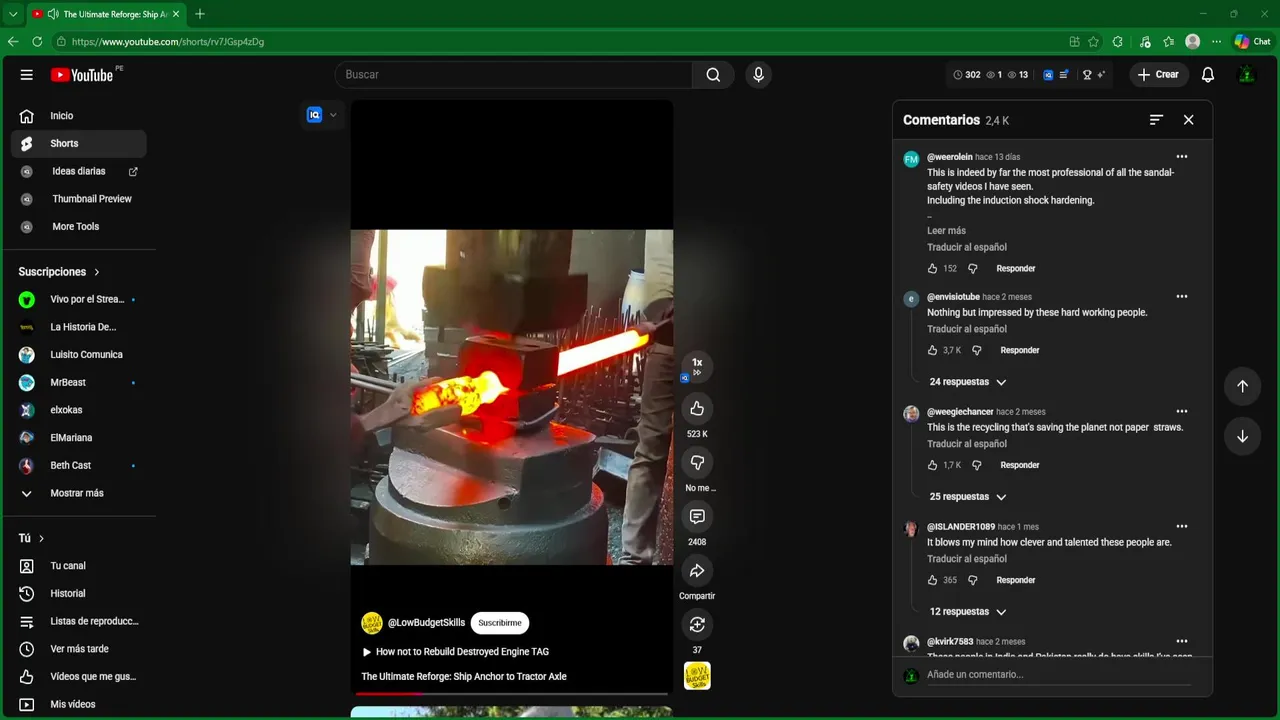This screenshot has height=720, width=1280.
Task: Open options menu for @weegiechancer comment
Action: [x=1182, y=412]
